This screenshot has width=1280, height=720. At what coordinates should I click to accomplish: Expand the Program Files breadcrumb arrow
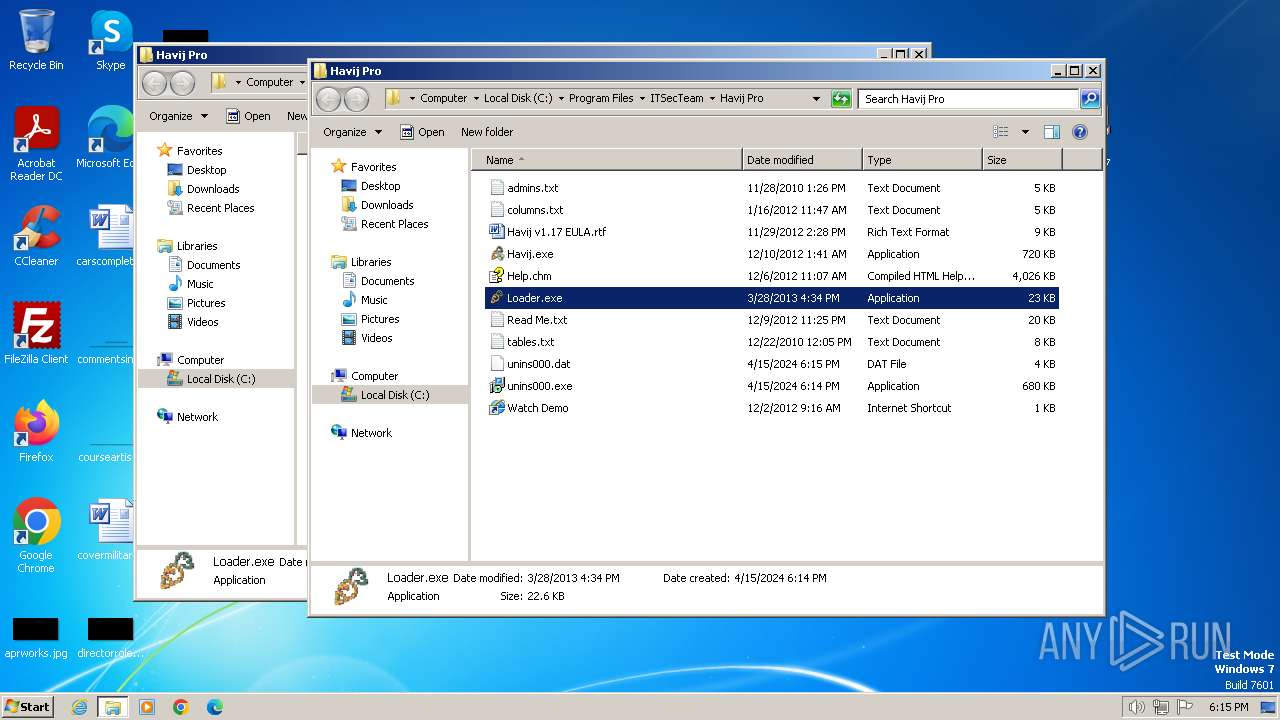[x=642, y=99]
